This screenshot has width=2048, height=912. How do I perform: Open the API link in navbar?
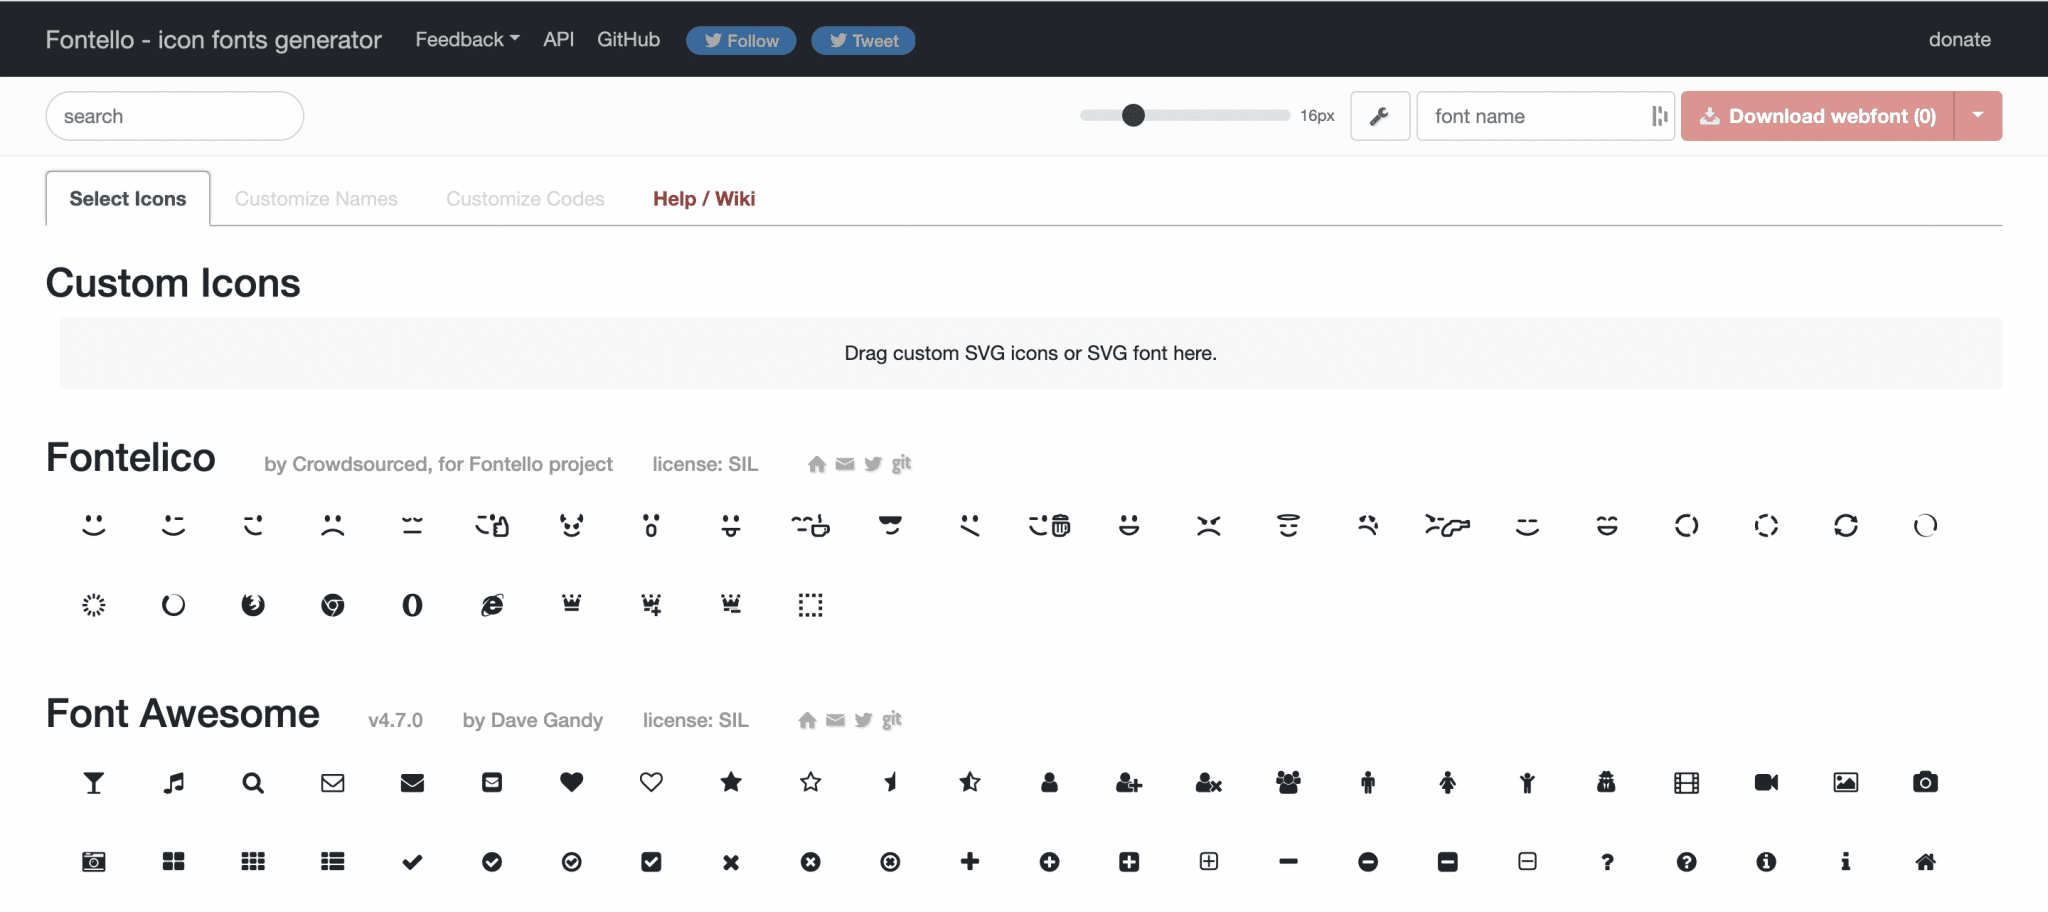coord(559,39)
